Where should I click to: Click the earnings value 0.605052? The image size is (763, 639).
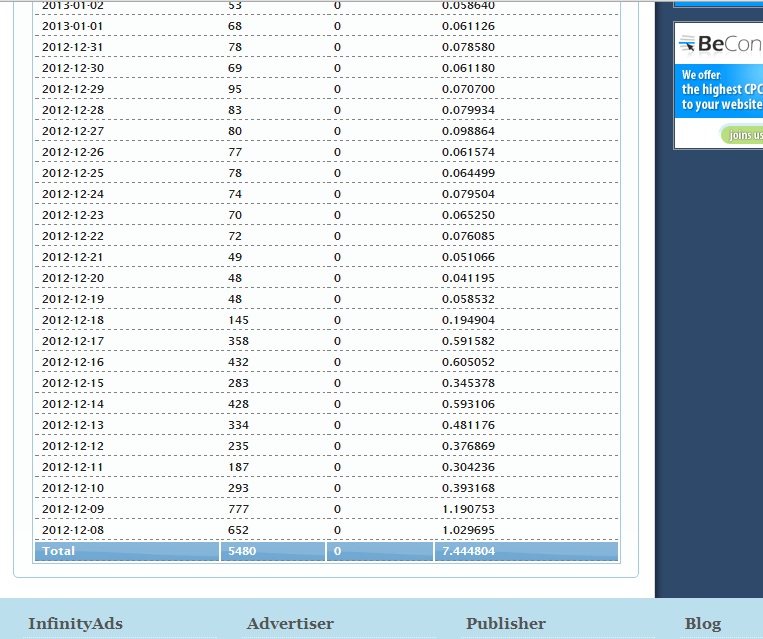point(468,362)
